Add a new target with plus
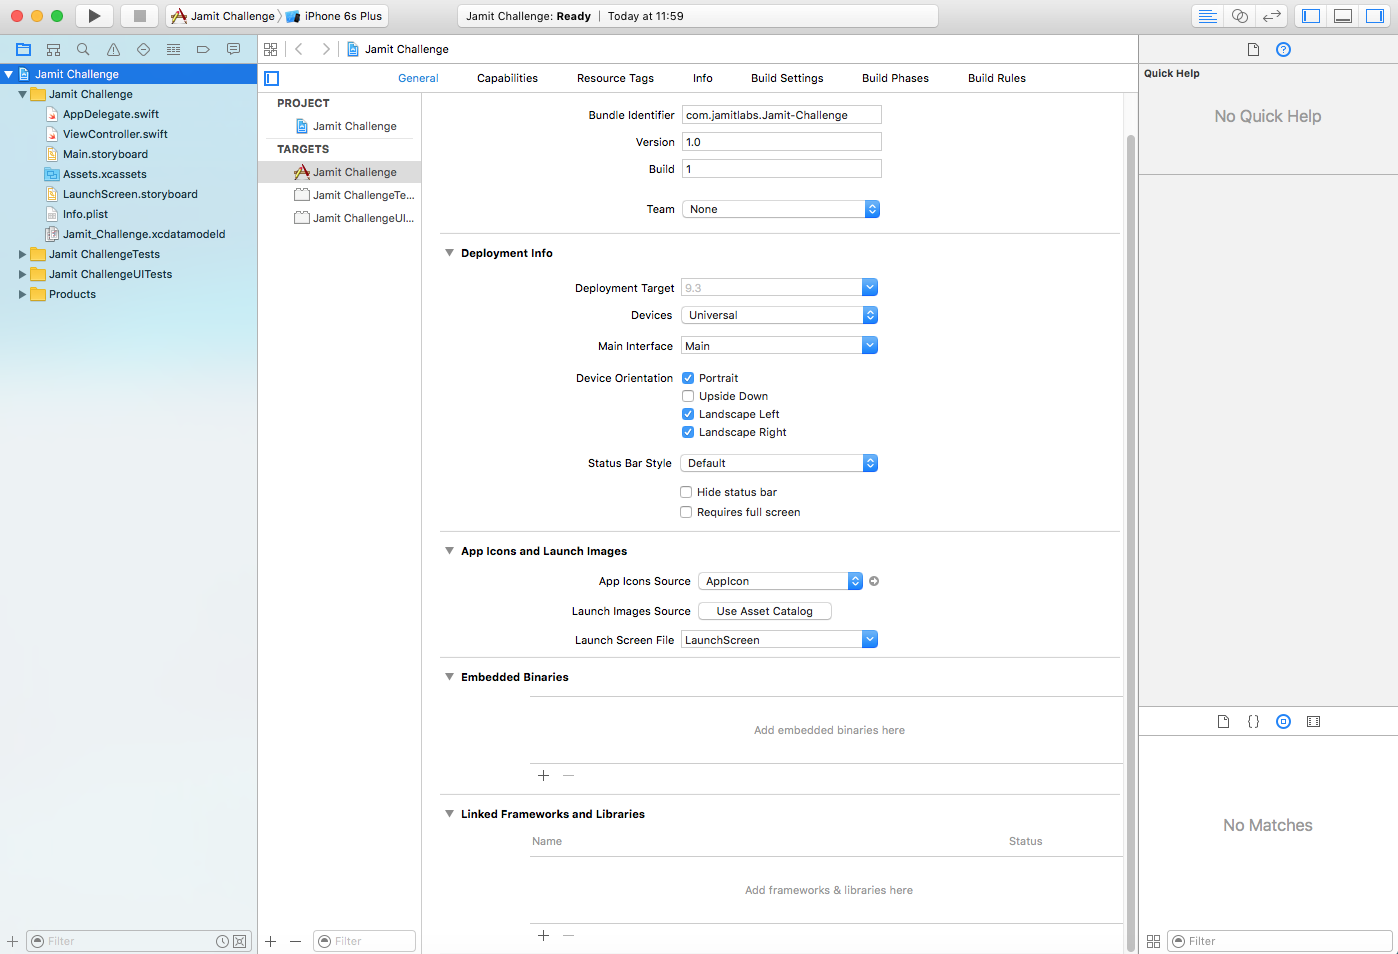This screenshot has height=954, width=1398. [270, 941]
